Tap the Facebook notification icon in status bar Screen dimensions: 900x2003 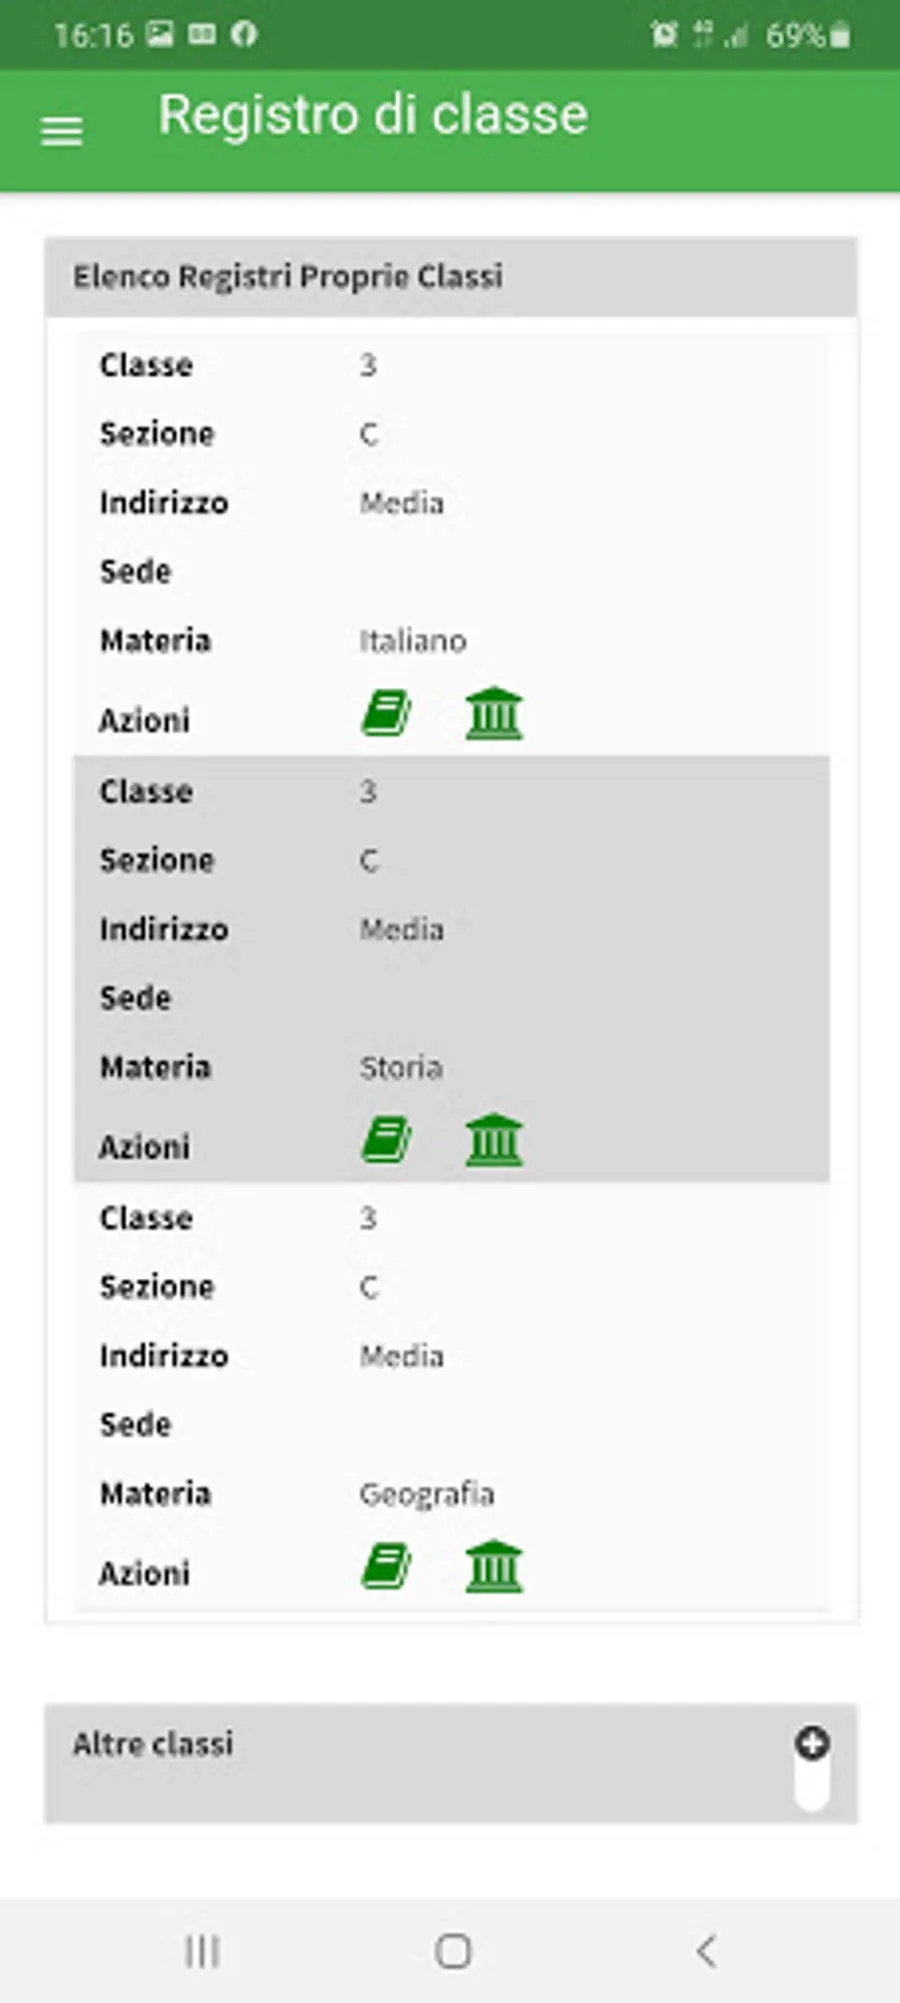[x=244, y=35]
